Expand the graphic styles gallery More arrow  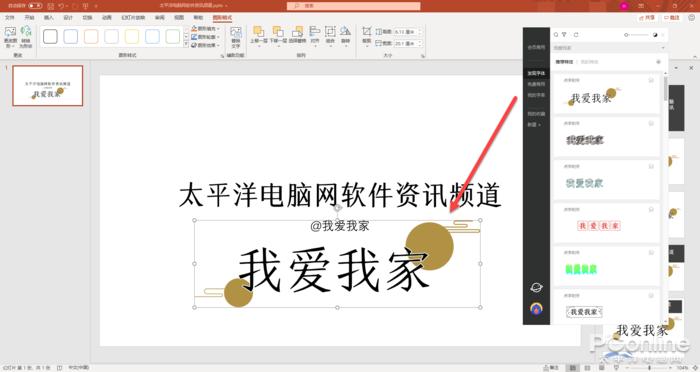186,45
